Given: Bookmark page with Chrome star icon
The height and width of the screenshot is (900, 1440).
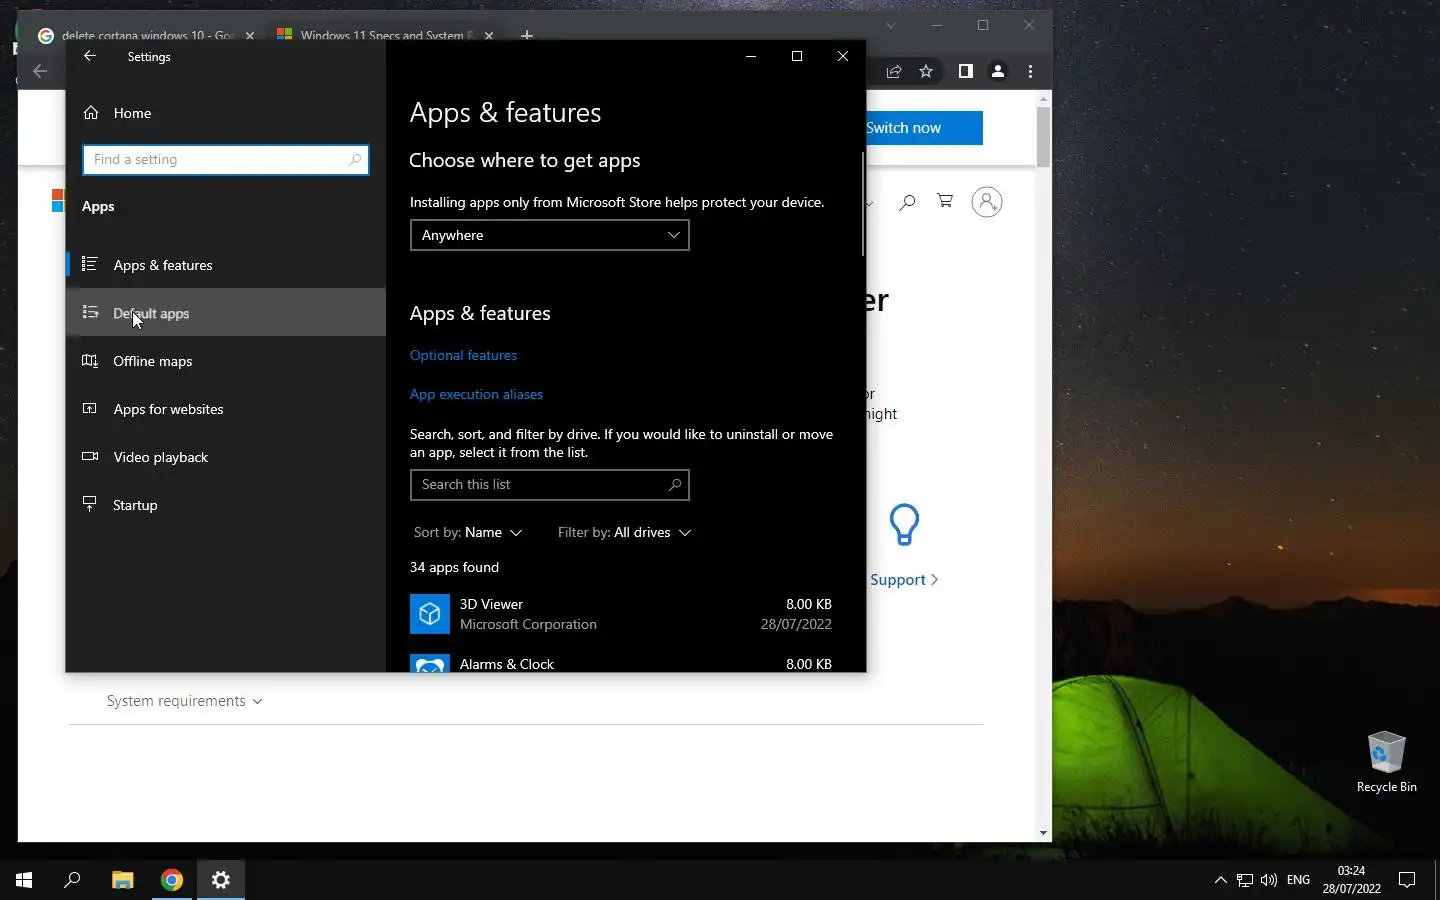Looking at the screenshot, I should point(926,71).
